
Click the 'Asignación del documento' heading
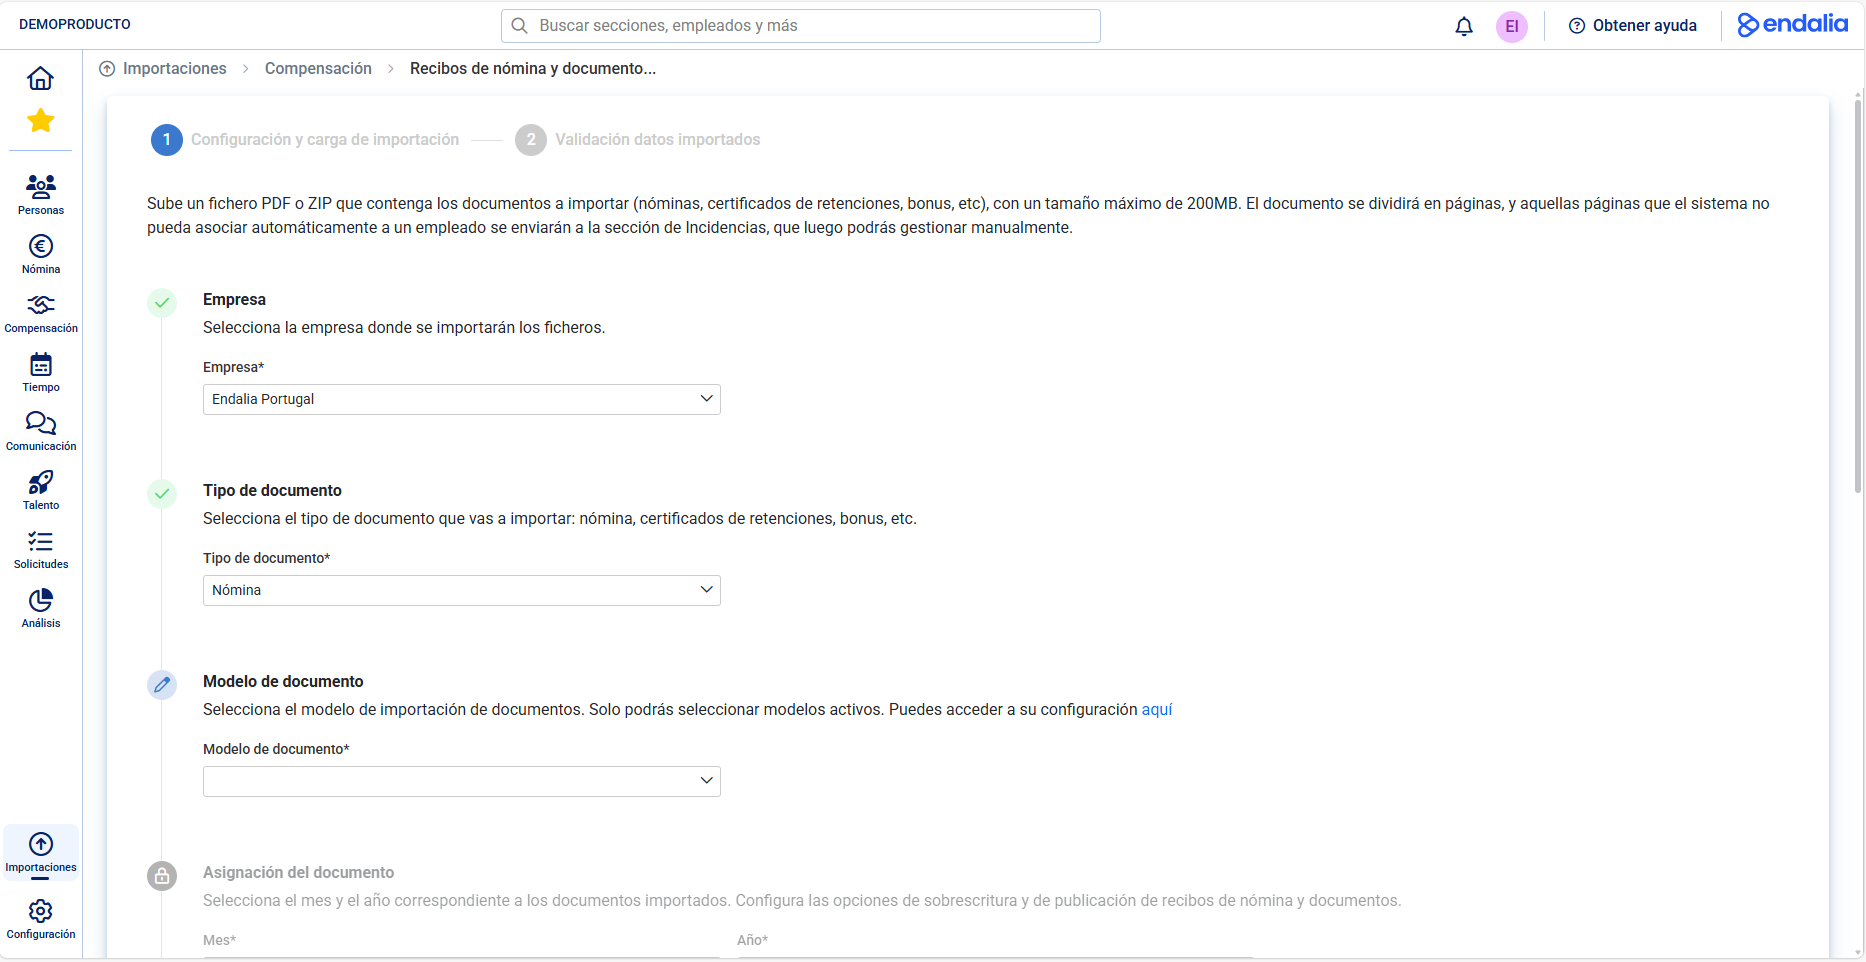coord(298,872)
